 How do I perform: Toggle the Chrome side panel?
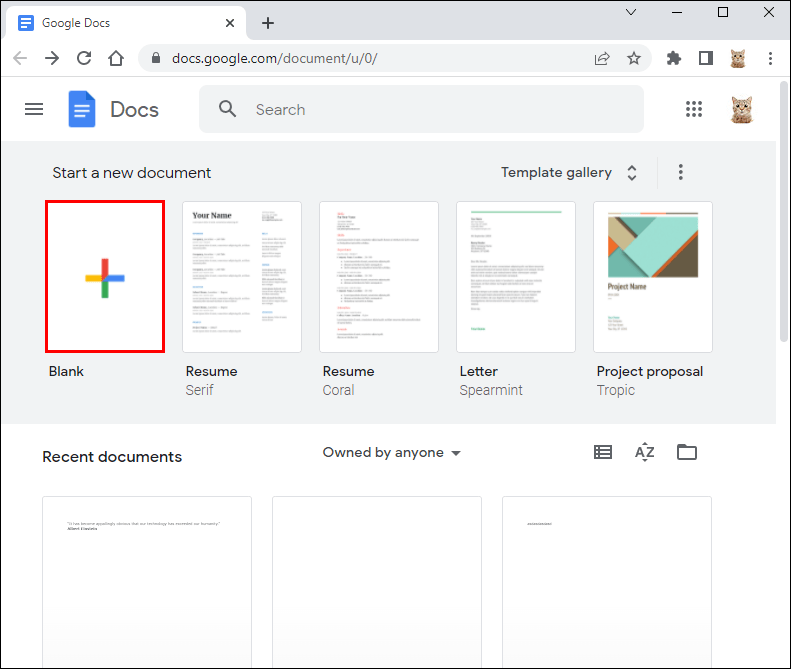tap(706, 59)
